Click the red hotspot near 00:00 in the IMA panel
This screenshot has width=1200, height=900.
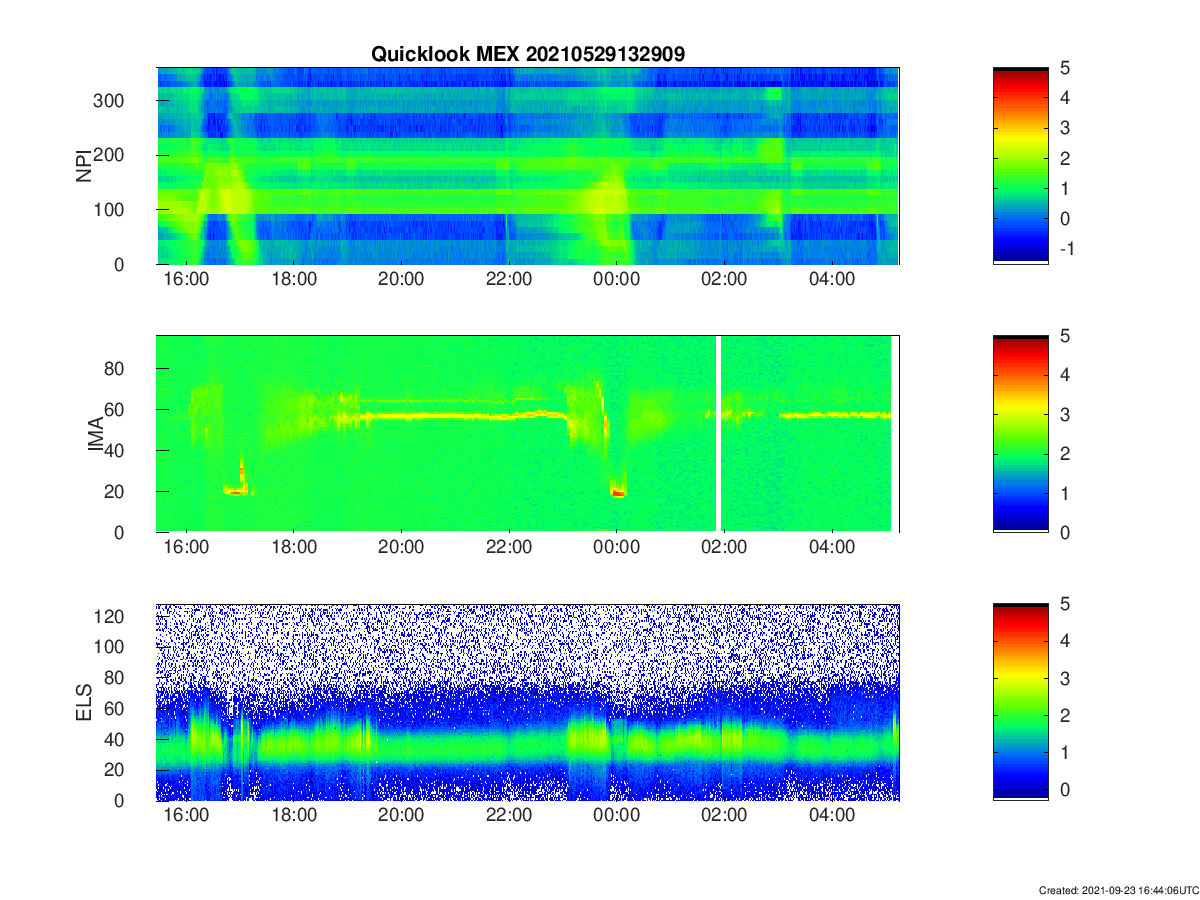618,492
